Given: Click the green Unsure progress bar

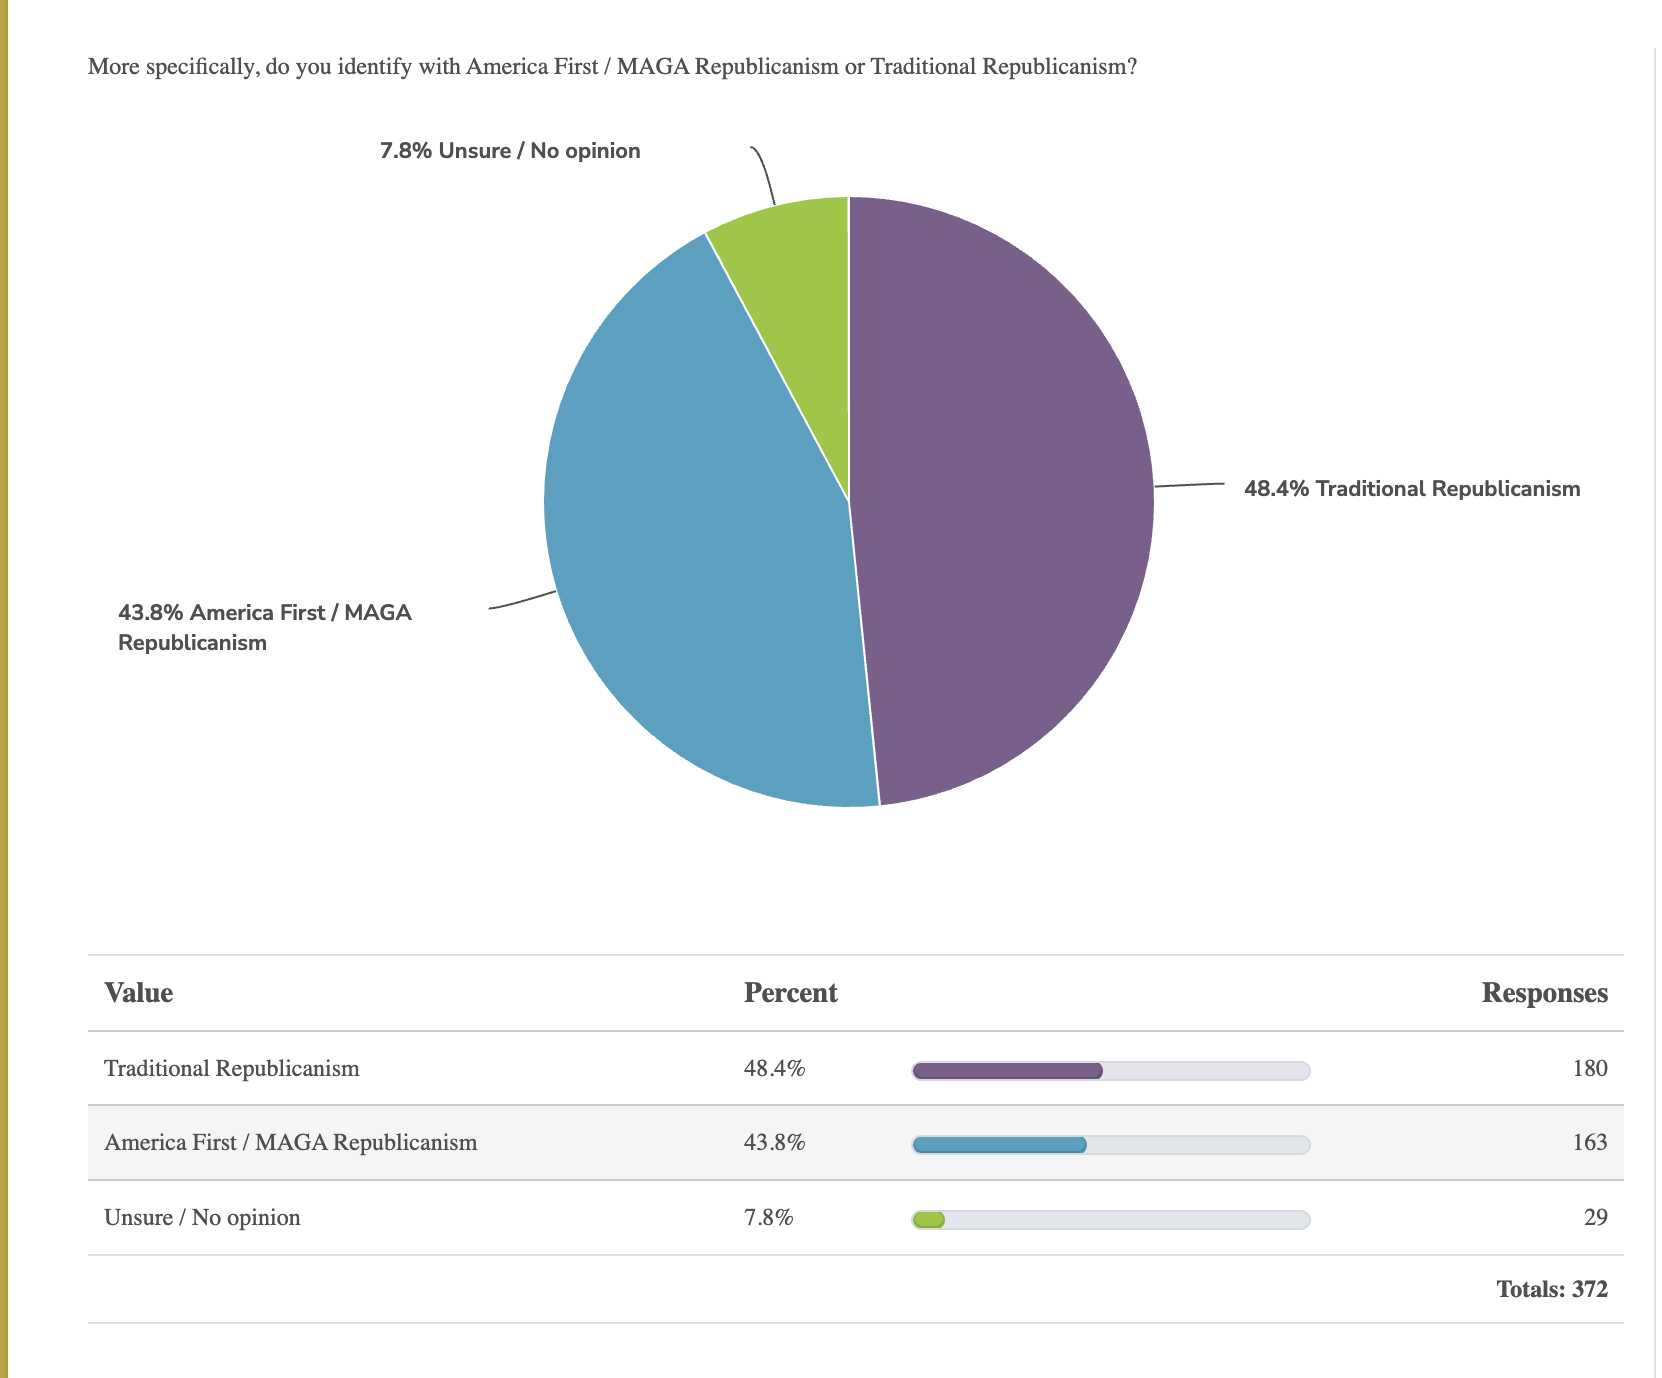Looking at the screenshot, I should [x=929, y=1220].
